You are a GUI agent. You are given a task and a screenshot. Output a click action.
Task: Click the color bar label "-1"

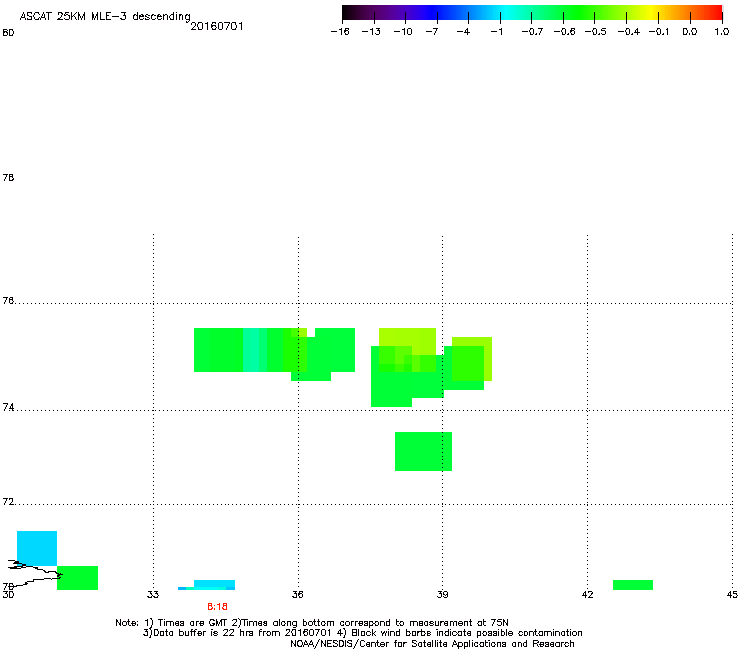point(496,32)
